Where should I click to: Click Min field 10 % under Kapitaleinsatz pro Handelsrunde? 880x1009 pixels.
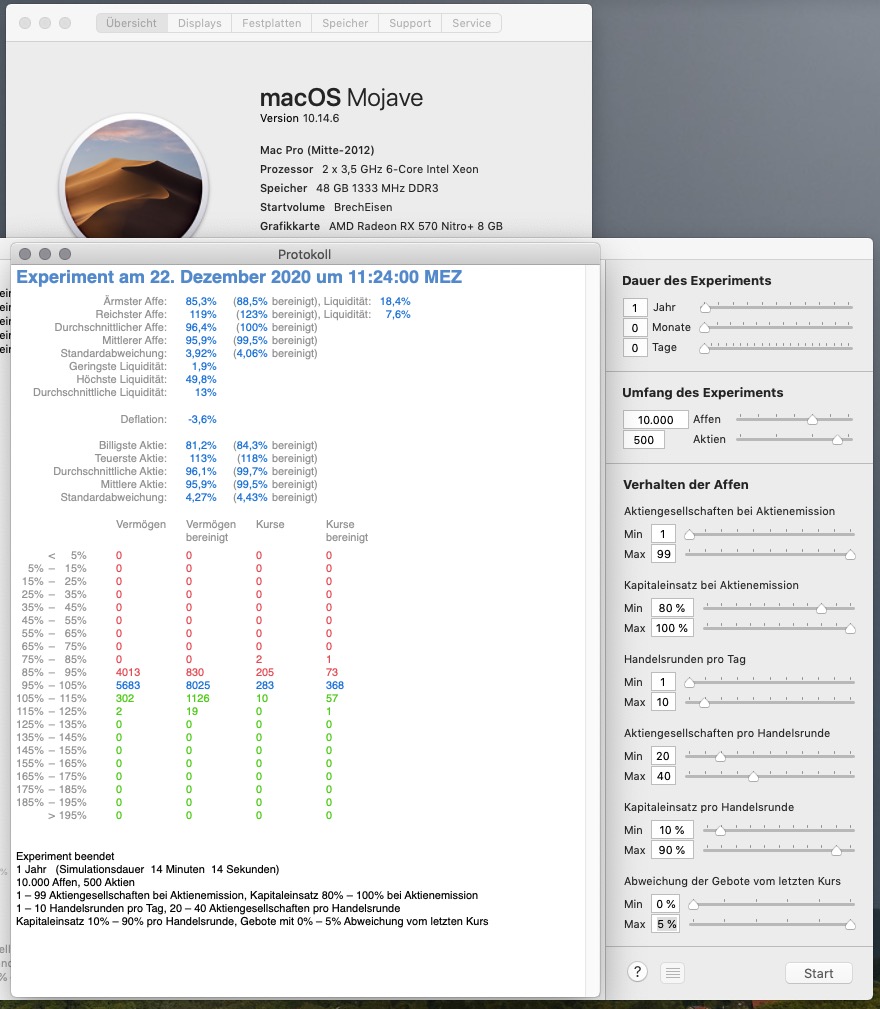coord(672,830)
